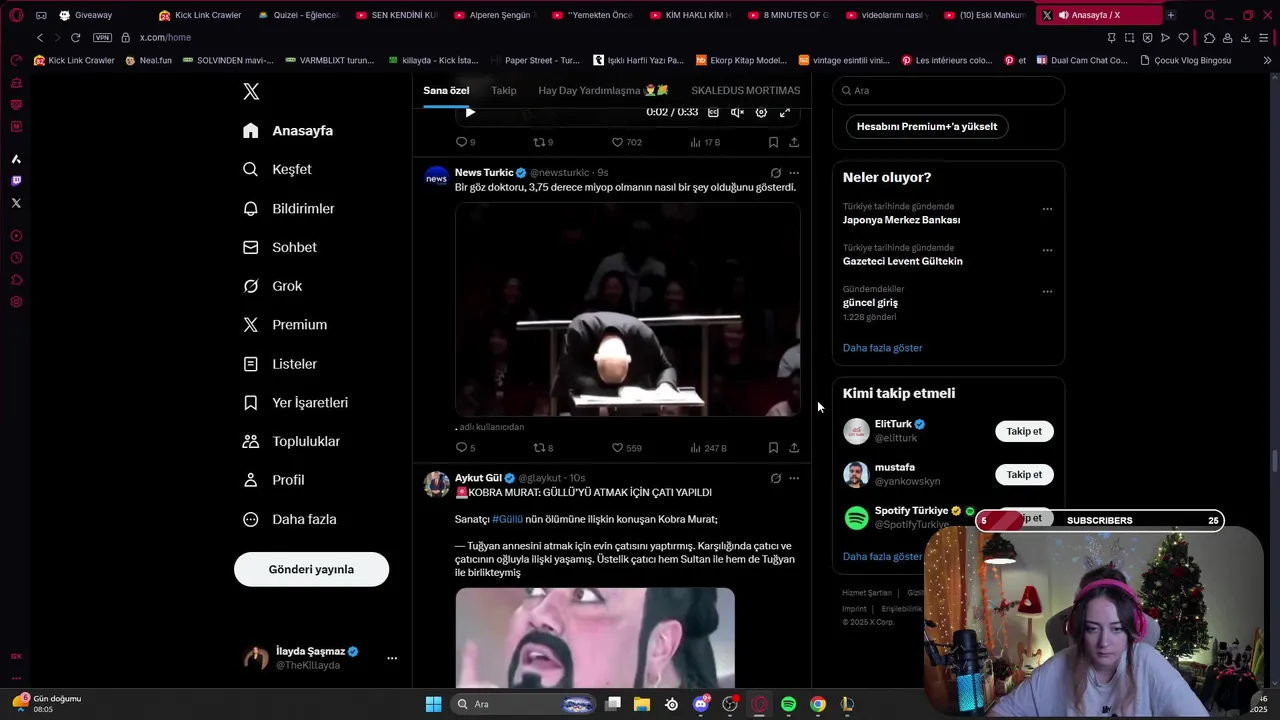Screen dimensions: 1280x720
Task: Open Premium from sidebar
Action: (x=285, y=325)
